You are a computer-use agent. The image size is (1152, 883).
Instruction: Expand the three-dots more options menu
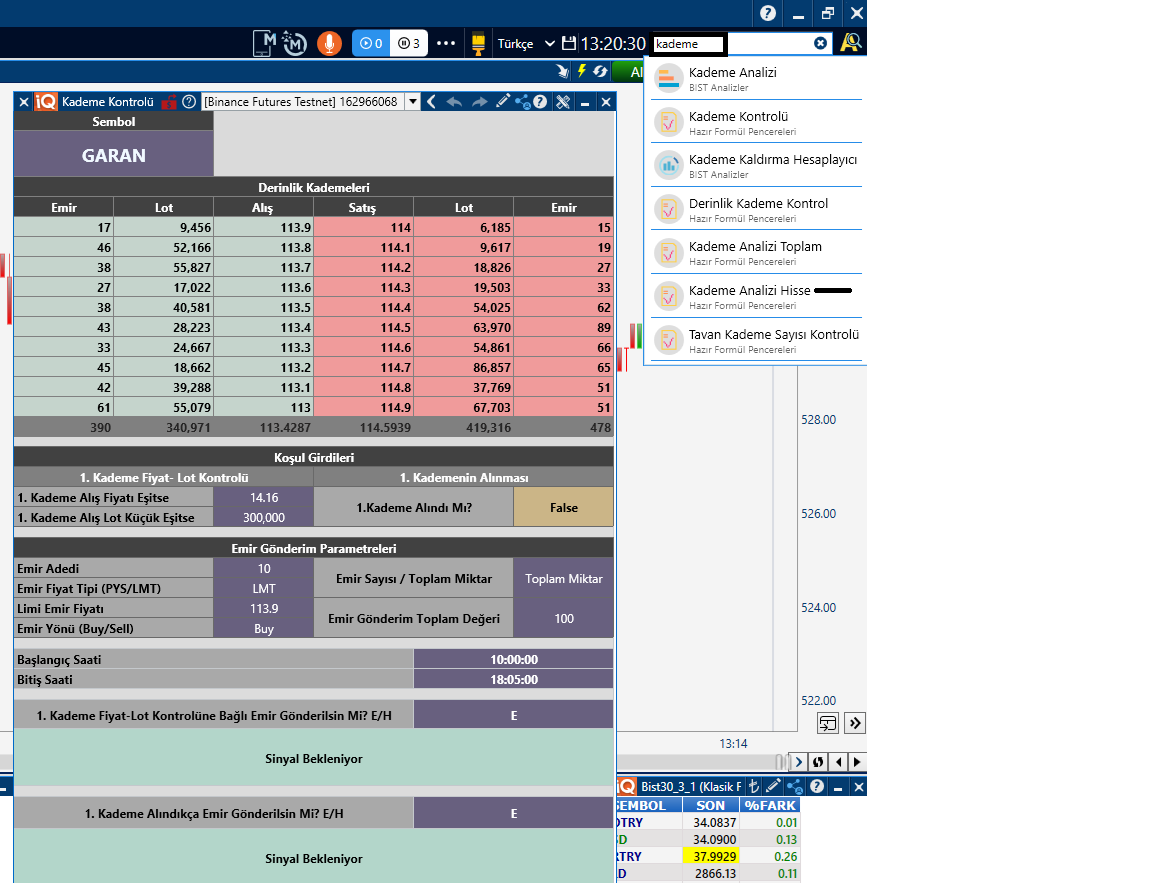pos(446,43)
